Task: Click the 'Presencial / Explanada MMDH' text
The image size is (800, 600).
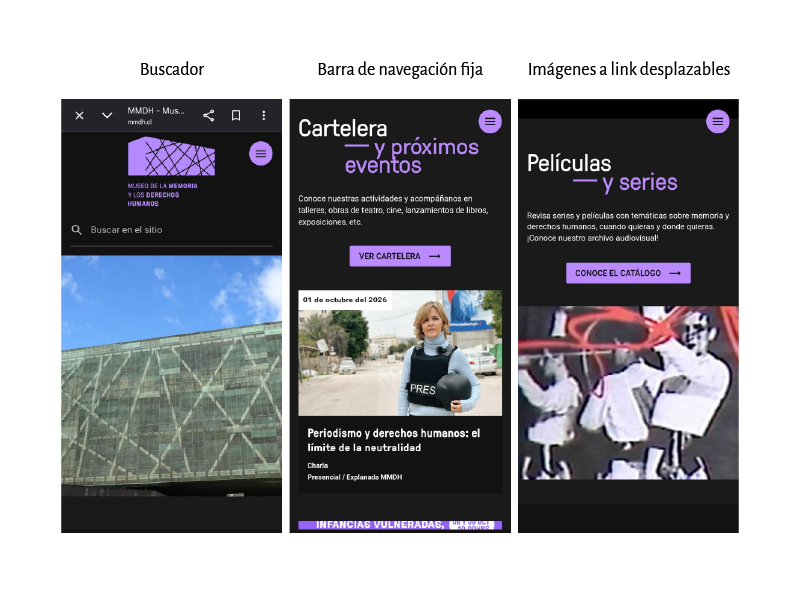Action: [x=355, y=478]
